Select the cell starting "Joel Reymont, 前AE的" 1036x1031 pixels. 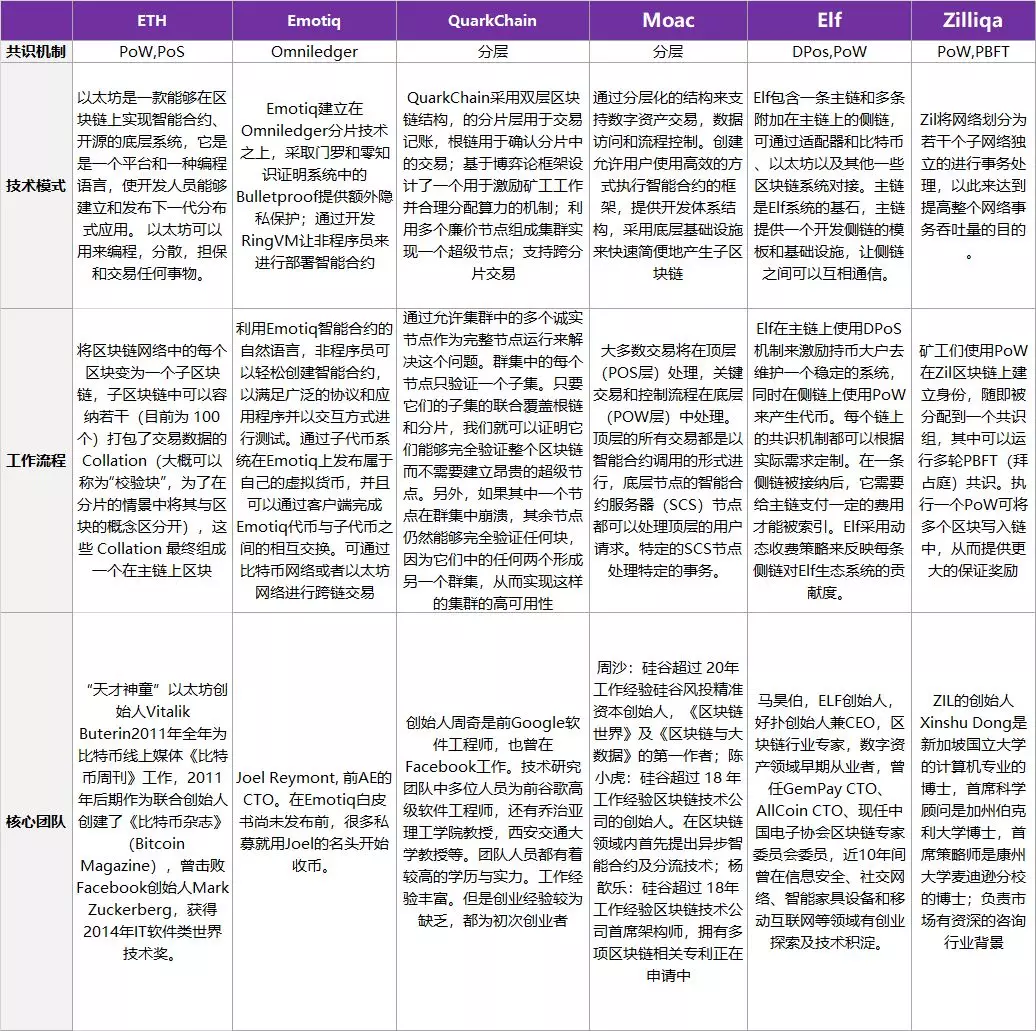[314, 821]
